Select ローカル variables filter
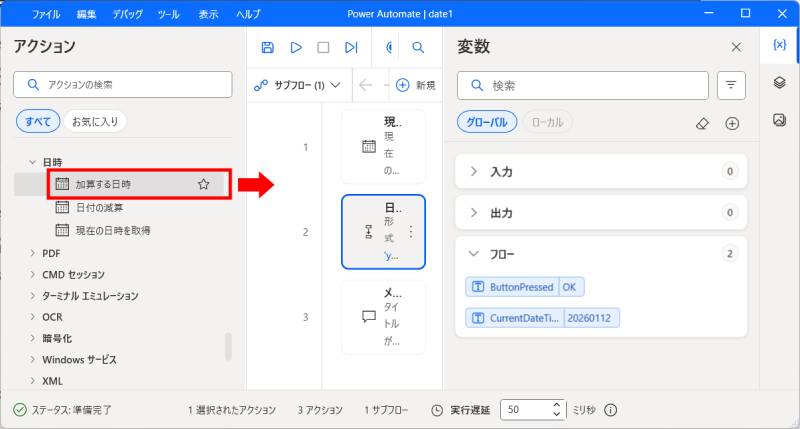 point(547,122)
